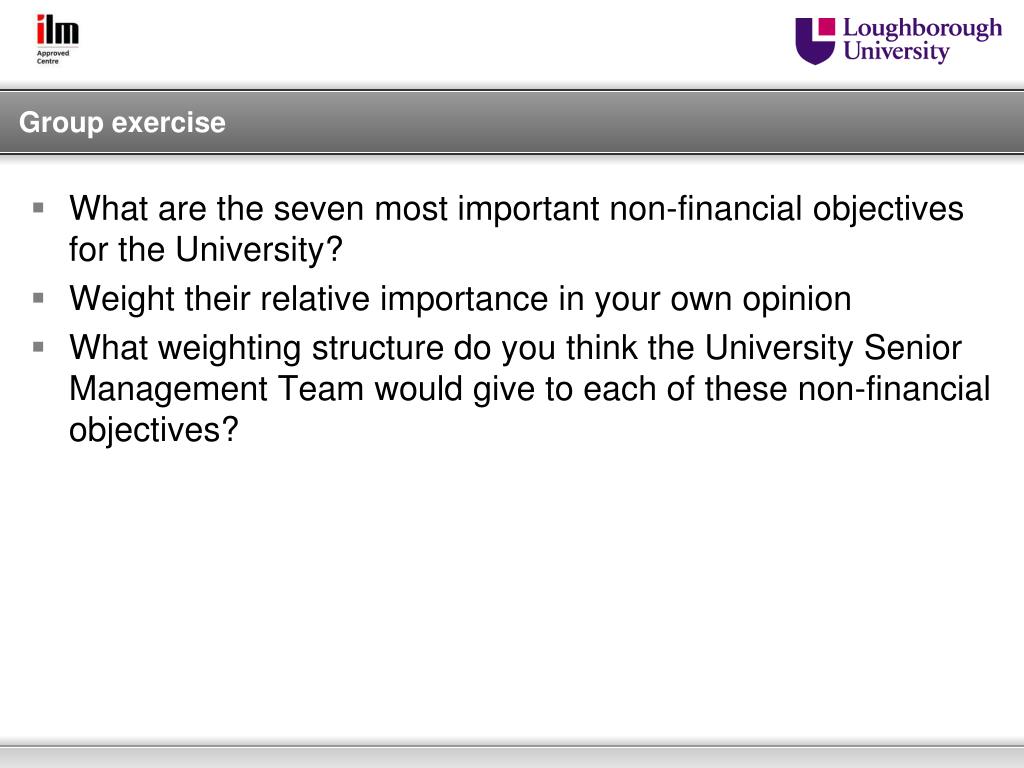Select "What are the seven most important" line

point(516,210)
